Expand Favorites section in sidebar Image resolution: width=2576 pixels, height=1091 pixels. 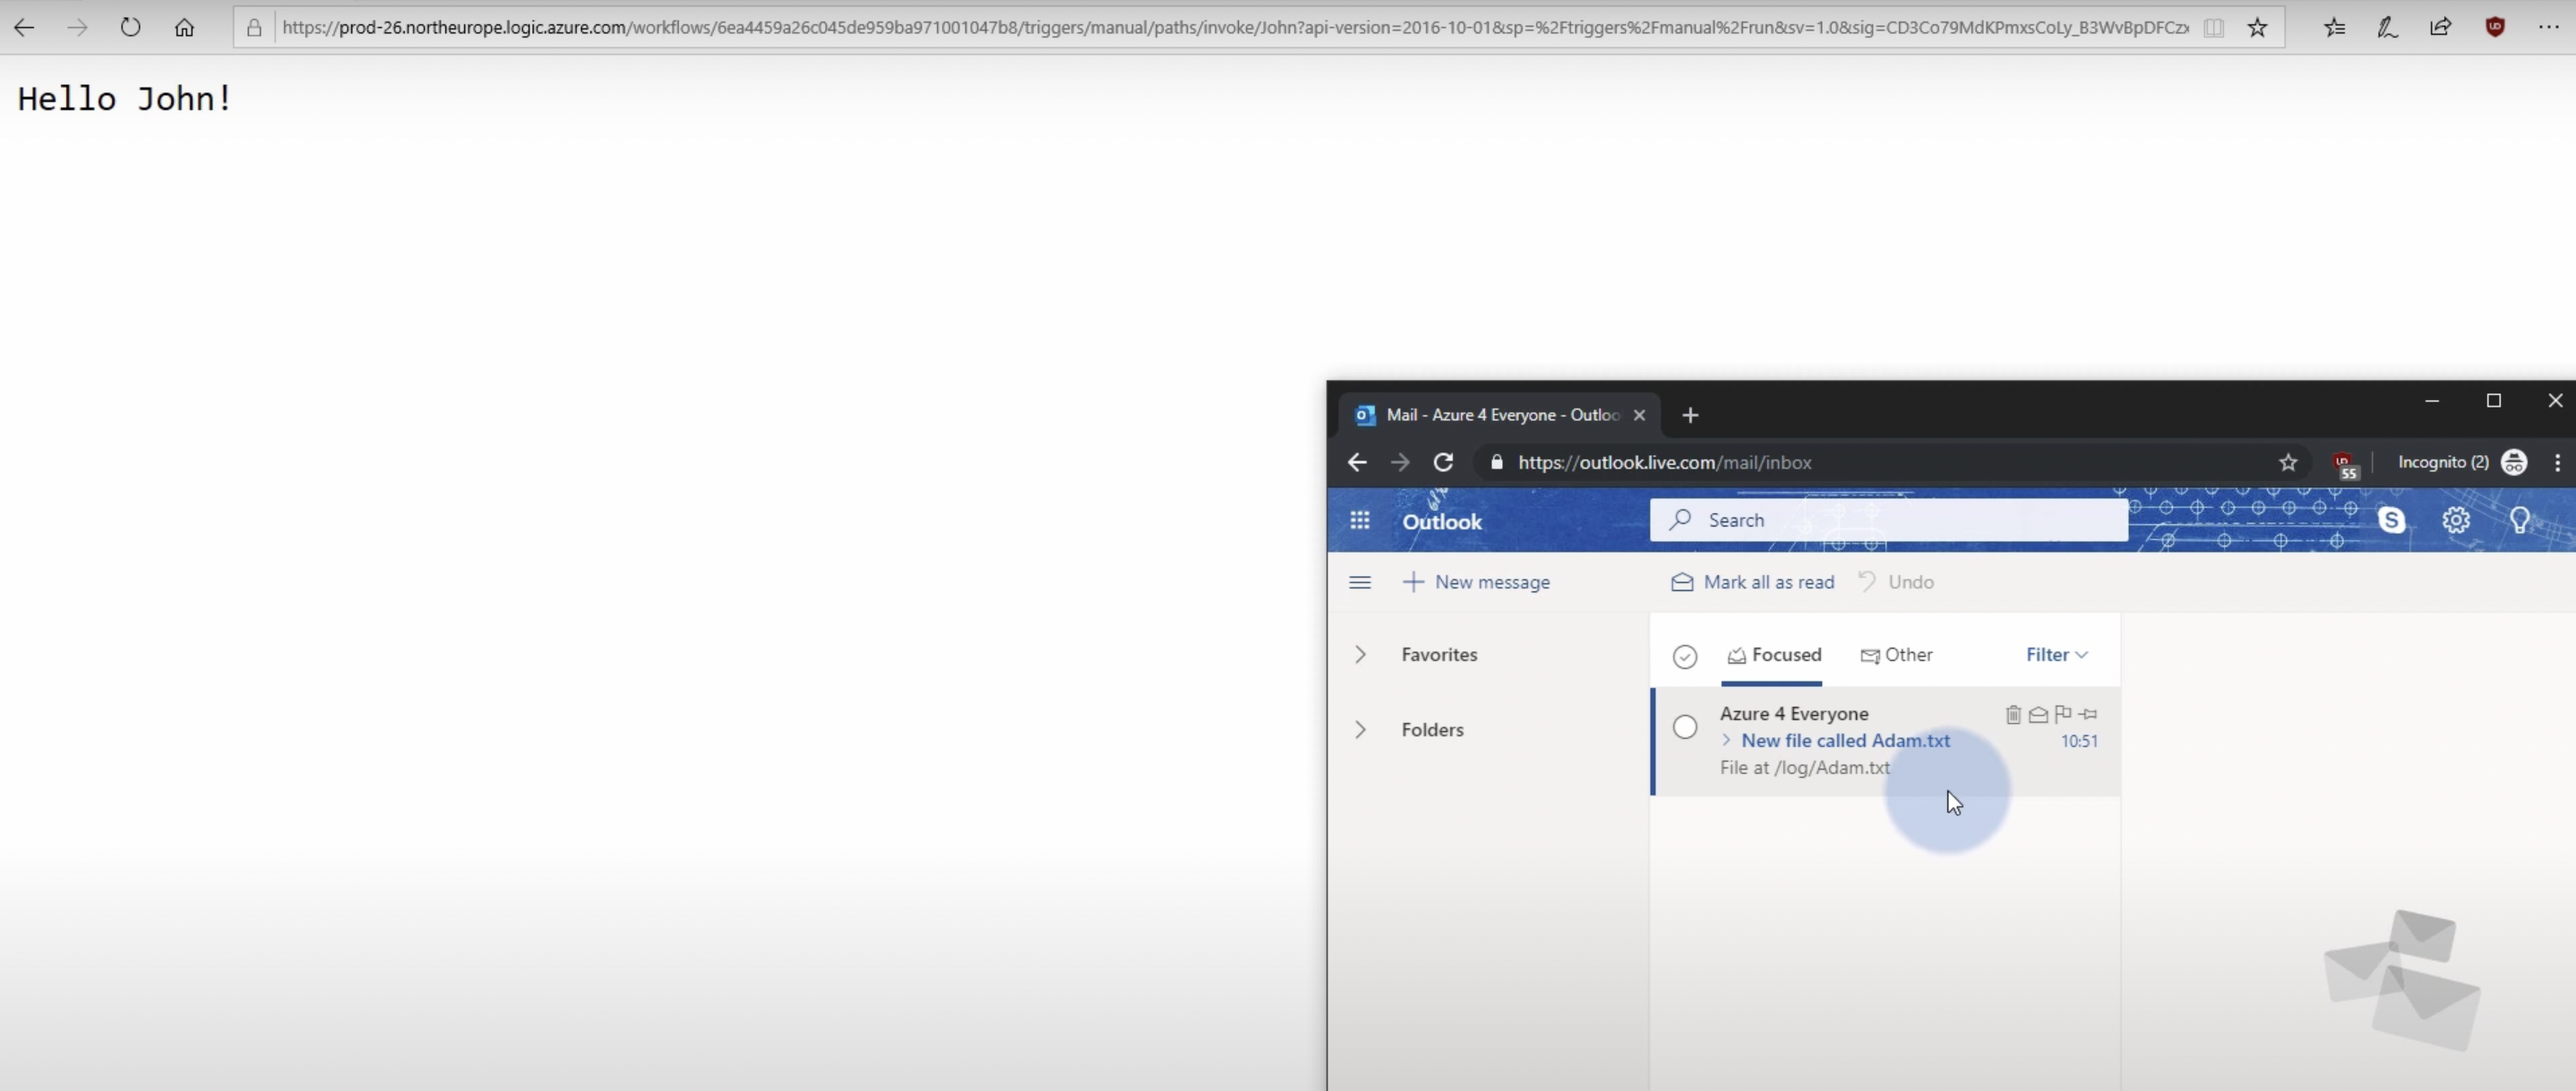[x=1361, y=652]
